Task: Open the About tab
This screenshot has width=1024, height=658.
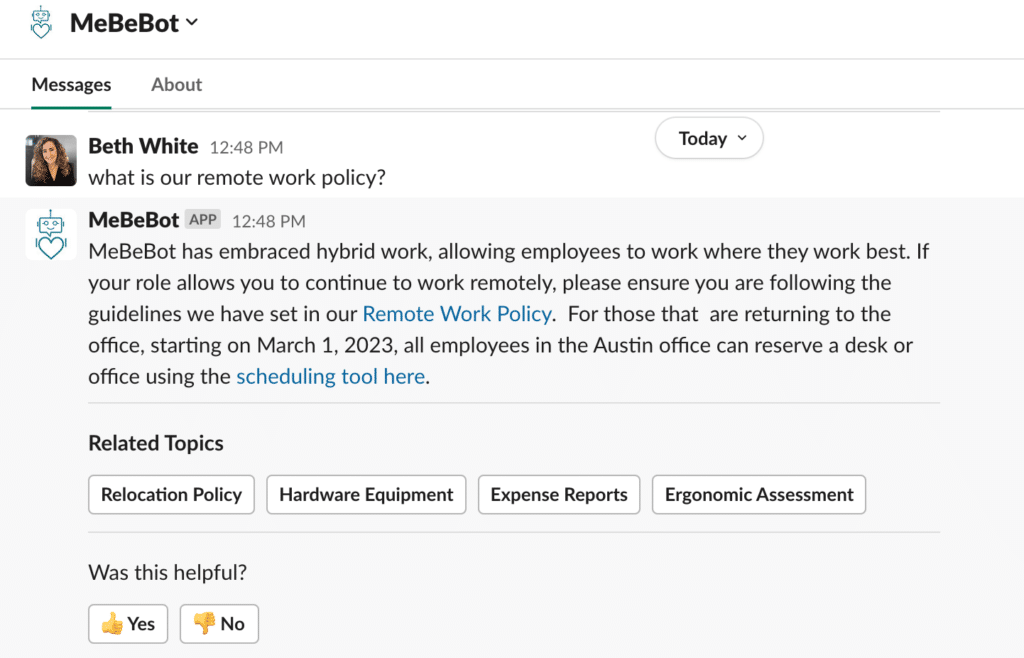Action: pos(176,85)
